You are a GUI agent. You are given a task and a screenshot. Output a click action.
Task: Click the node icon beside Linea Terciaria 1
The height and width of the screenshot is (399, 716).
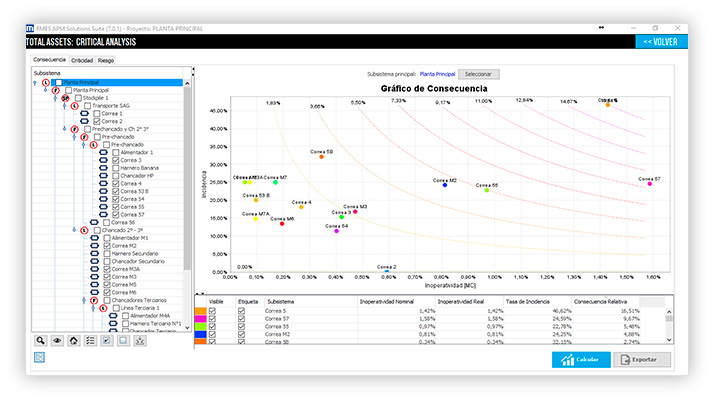103,308
